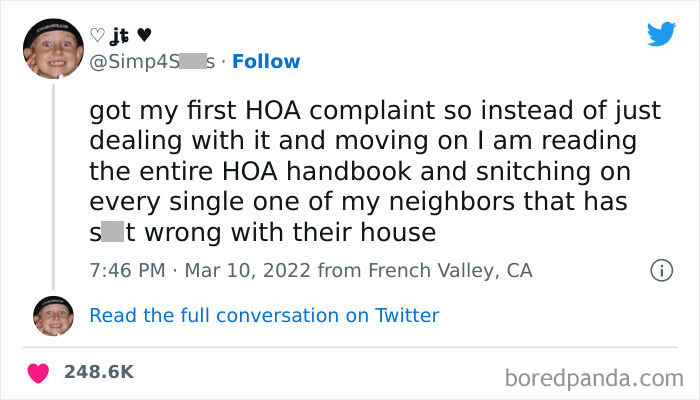Image resolution: width=700 pixels, height=400 pixels.
Task: Click the outlined heart before the name jt
Action: (x=97, y=35)
